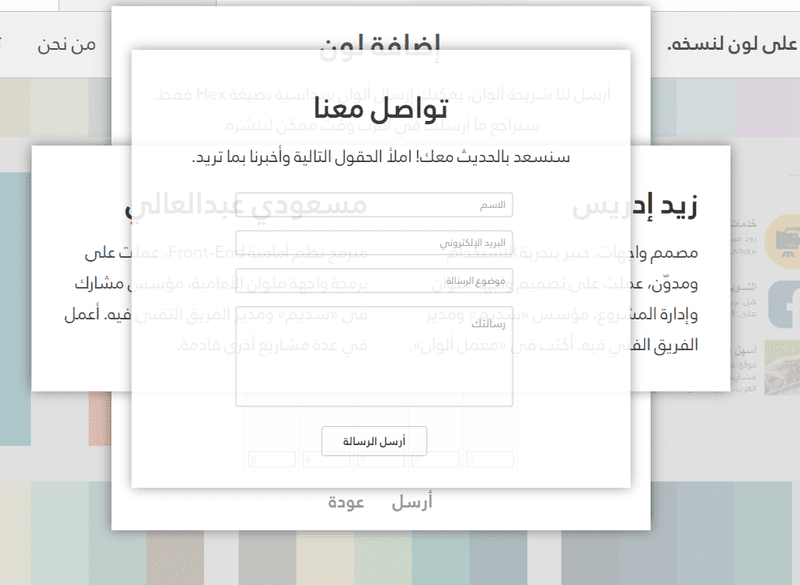Screen dimensions: 800x585
Task: Choose the brownish swatch in bottom row
Action: point(175,557)
